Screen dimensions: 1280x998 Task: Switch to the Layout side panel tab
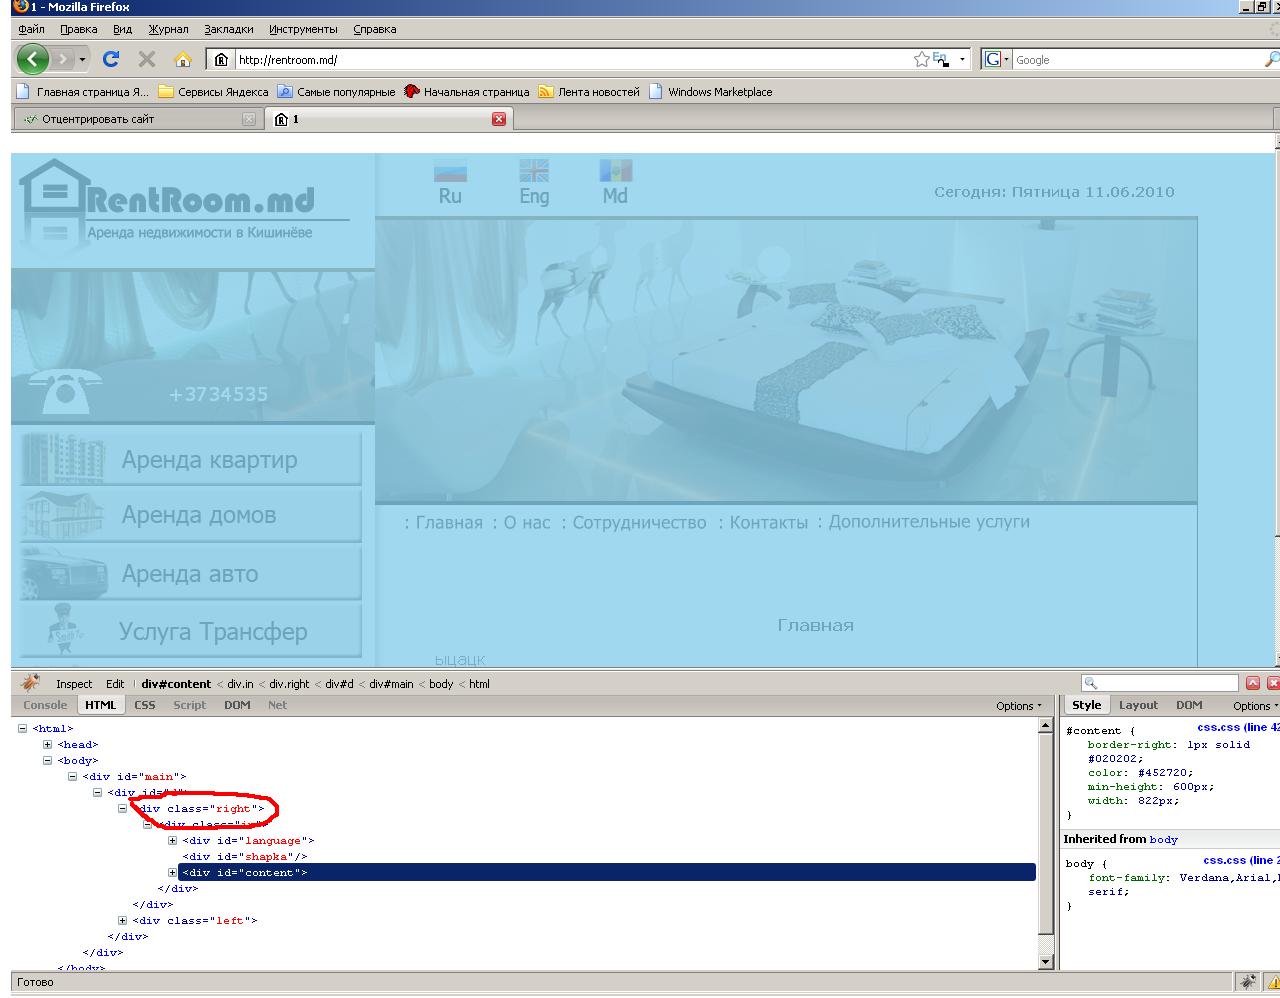tap(1138, 705)
